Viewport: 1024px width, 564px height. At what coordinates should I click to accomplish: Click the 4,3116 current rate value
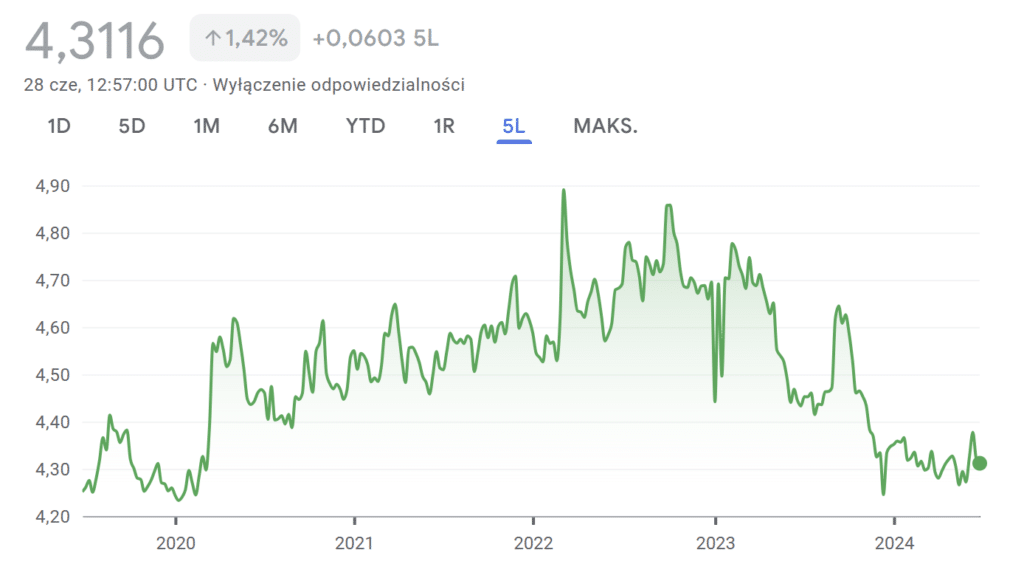coord(94,41)
